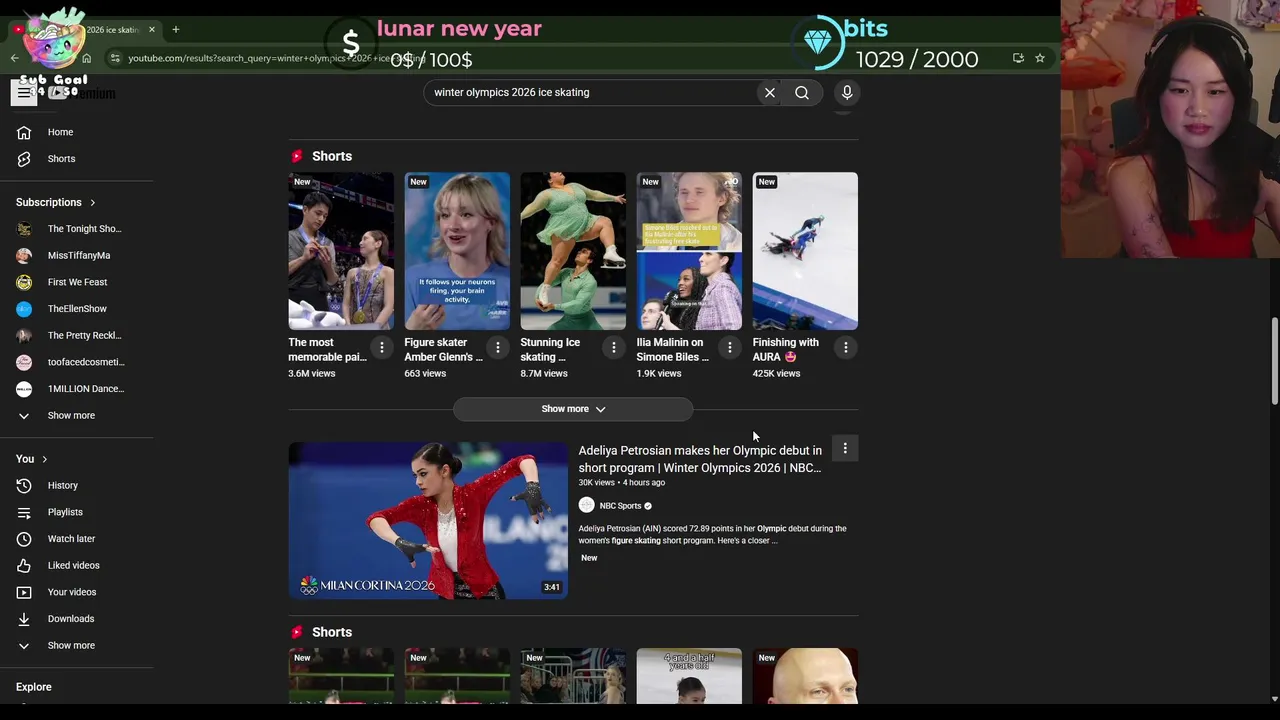
Task: Open options for 'Figure skater Amber Glenn's' short
Action: point(497,347)
